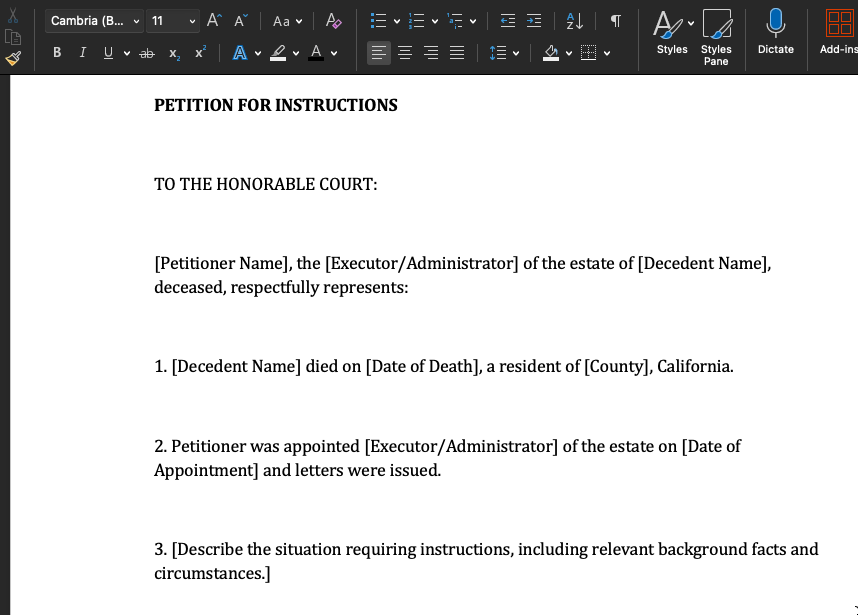Viewport: 858px width, 615px height.
Task: Show or hide paragraph marks
Action: pyautogui.click(x=616, y=21)
